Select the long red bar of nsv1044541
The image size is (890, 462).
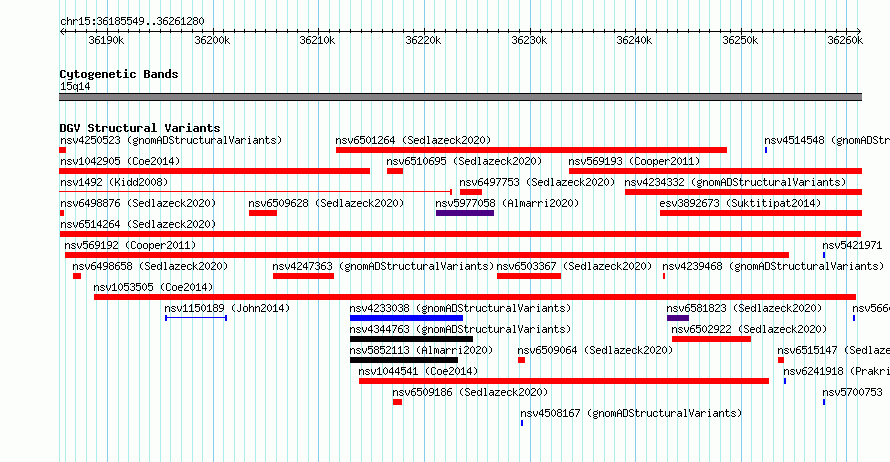[x=564, y=381]
